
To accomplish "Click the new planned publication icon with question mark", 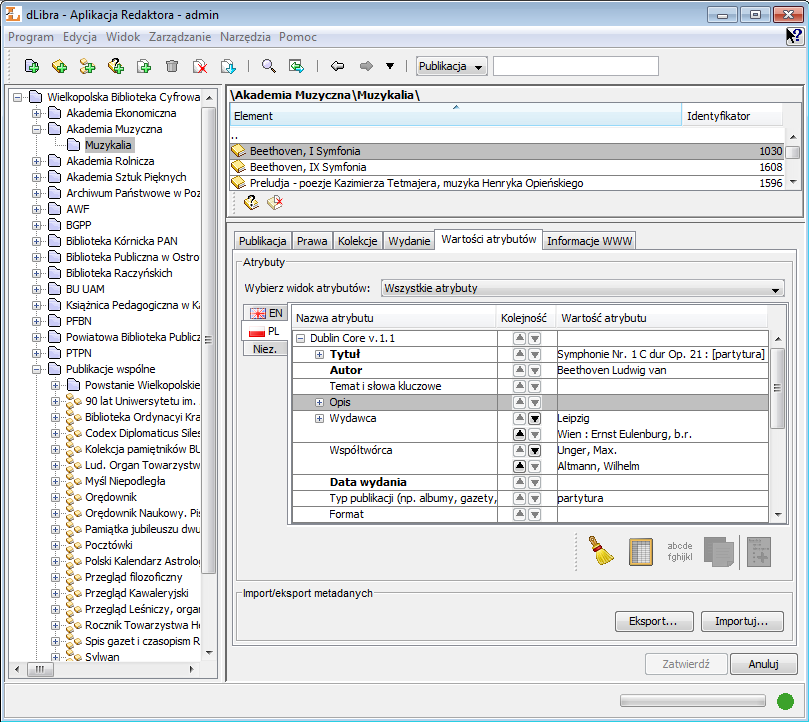I will click(x=116, y=66).
